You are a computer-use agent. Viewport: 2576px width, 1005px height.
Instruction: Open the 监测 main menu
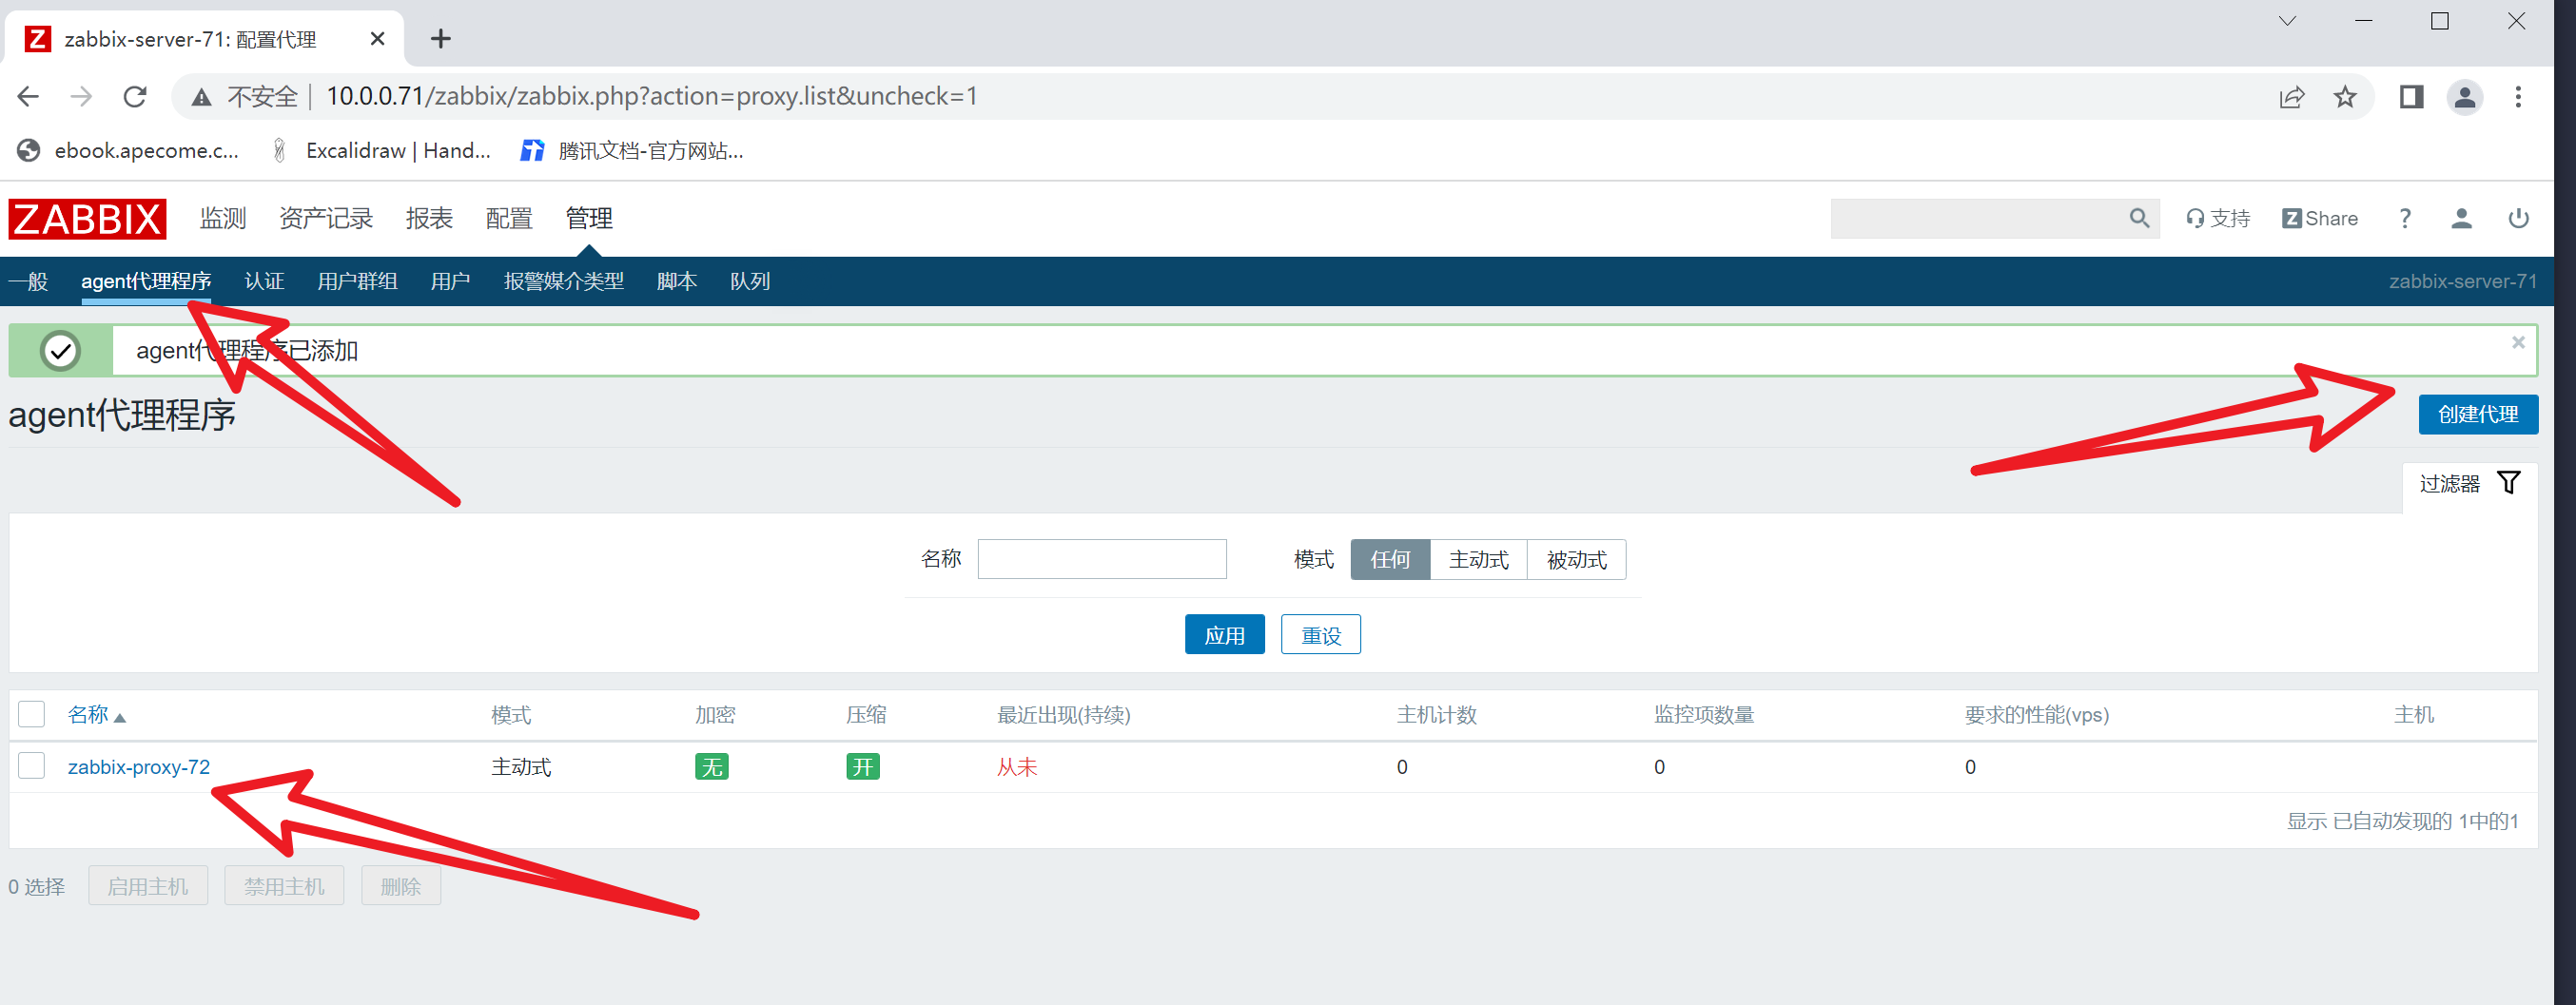point(222,218)
